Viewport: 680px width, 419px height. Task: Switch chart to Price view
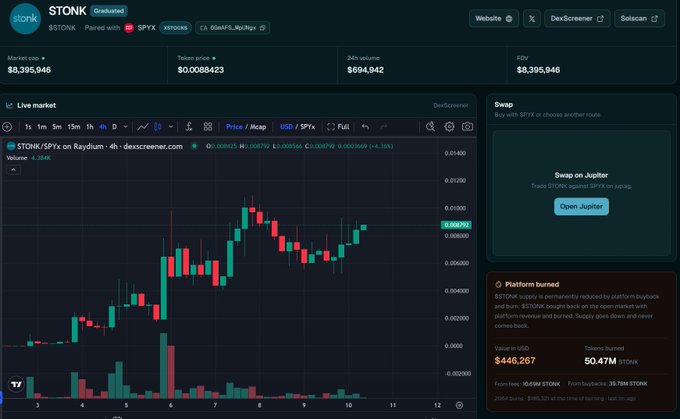click(234, 127)
